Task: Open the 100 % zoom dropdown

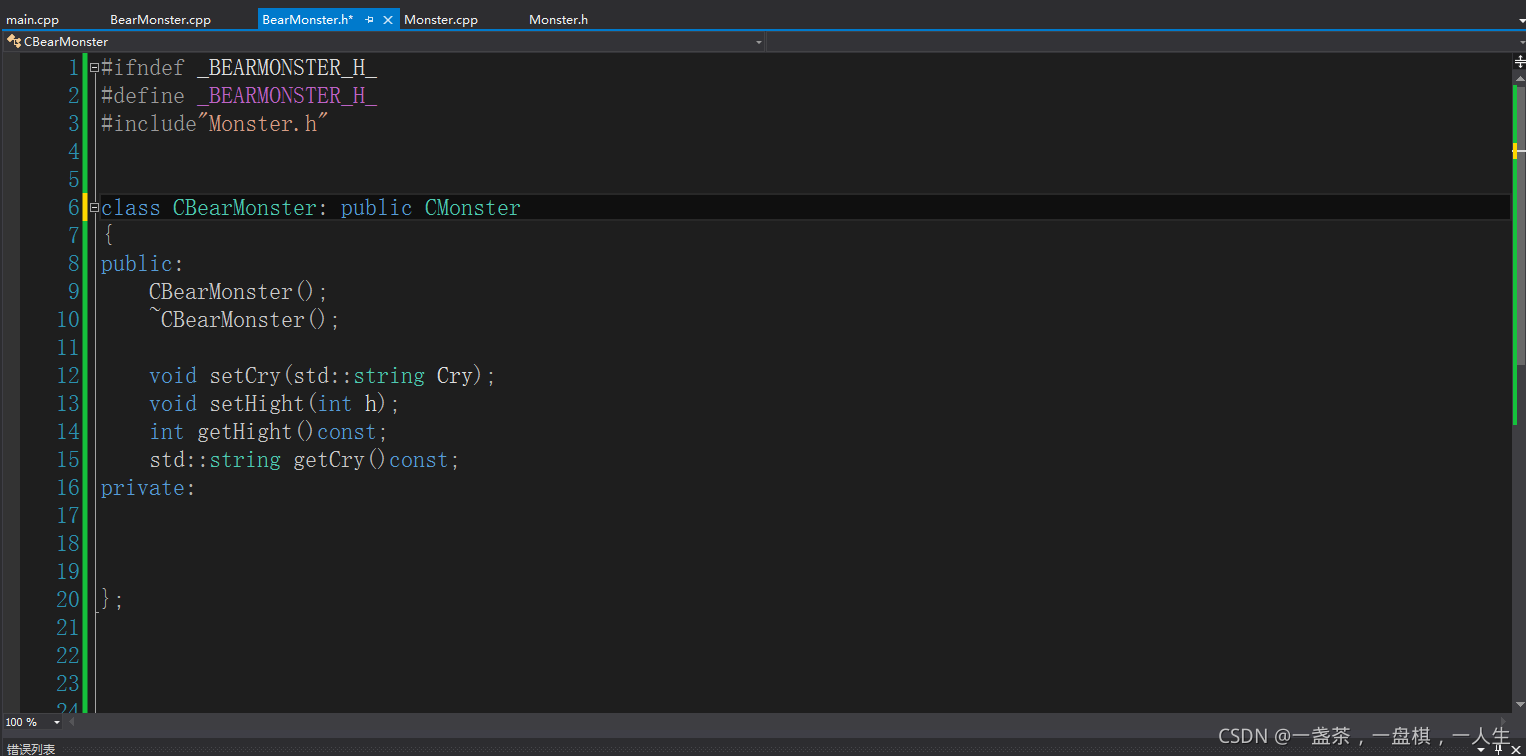Action: (56, 722)
